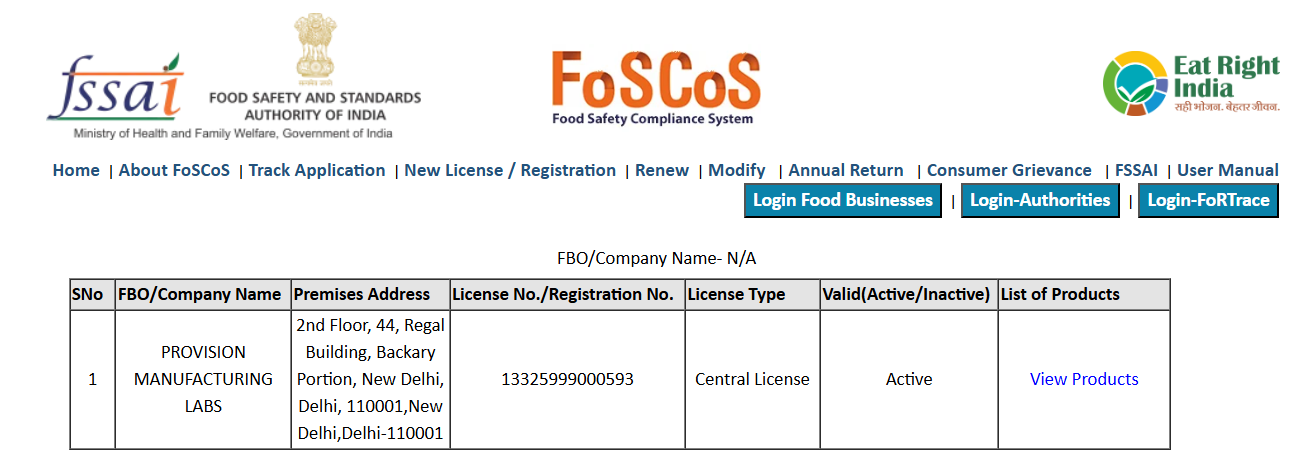Open About FoSCoS page

174,170
